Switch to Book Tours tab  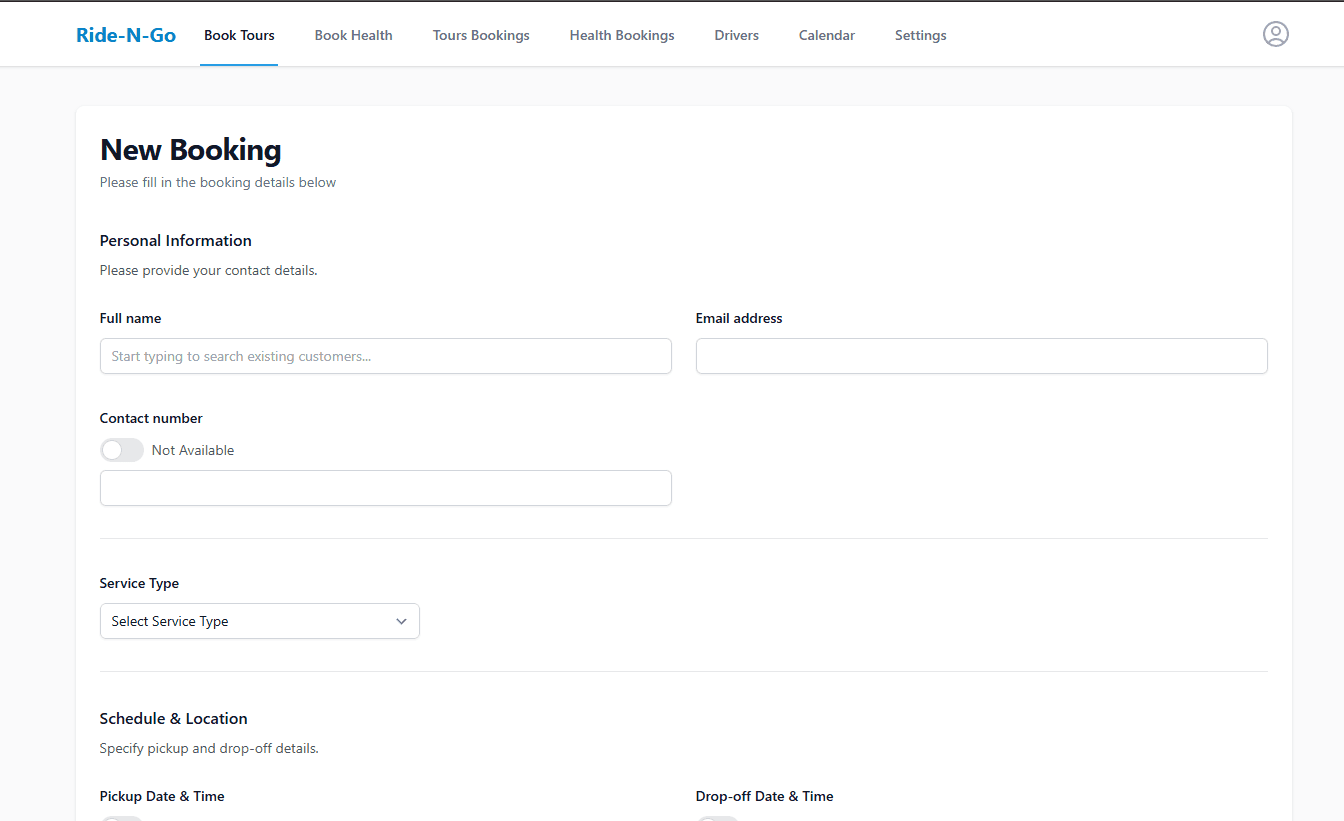(x=239, y=35)
